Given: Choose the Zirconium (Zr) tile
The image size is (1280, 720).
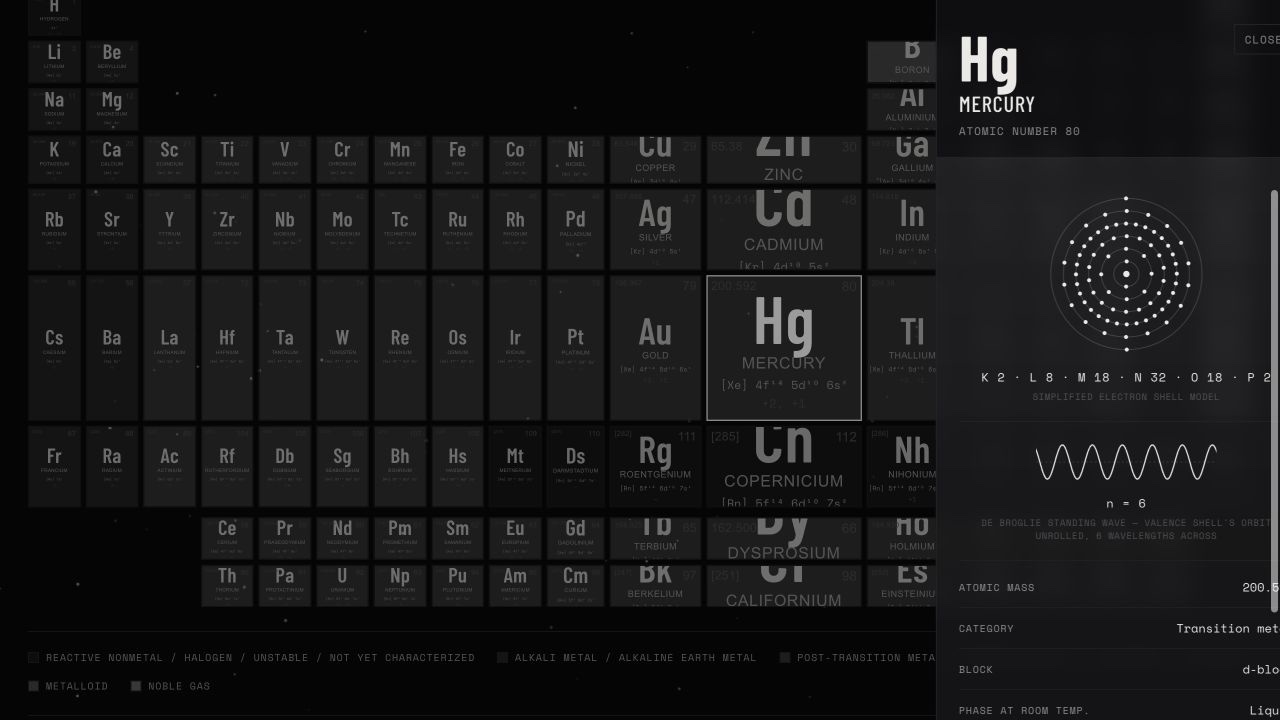Looking at the screenshot, I should 227,229.
